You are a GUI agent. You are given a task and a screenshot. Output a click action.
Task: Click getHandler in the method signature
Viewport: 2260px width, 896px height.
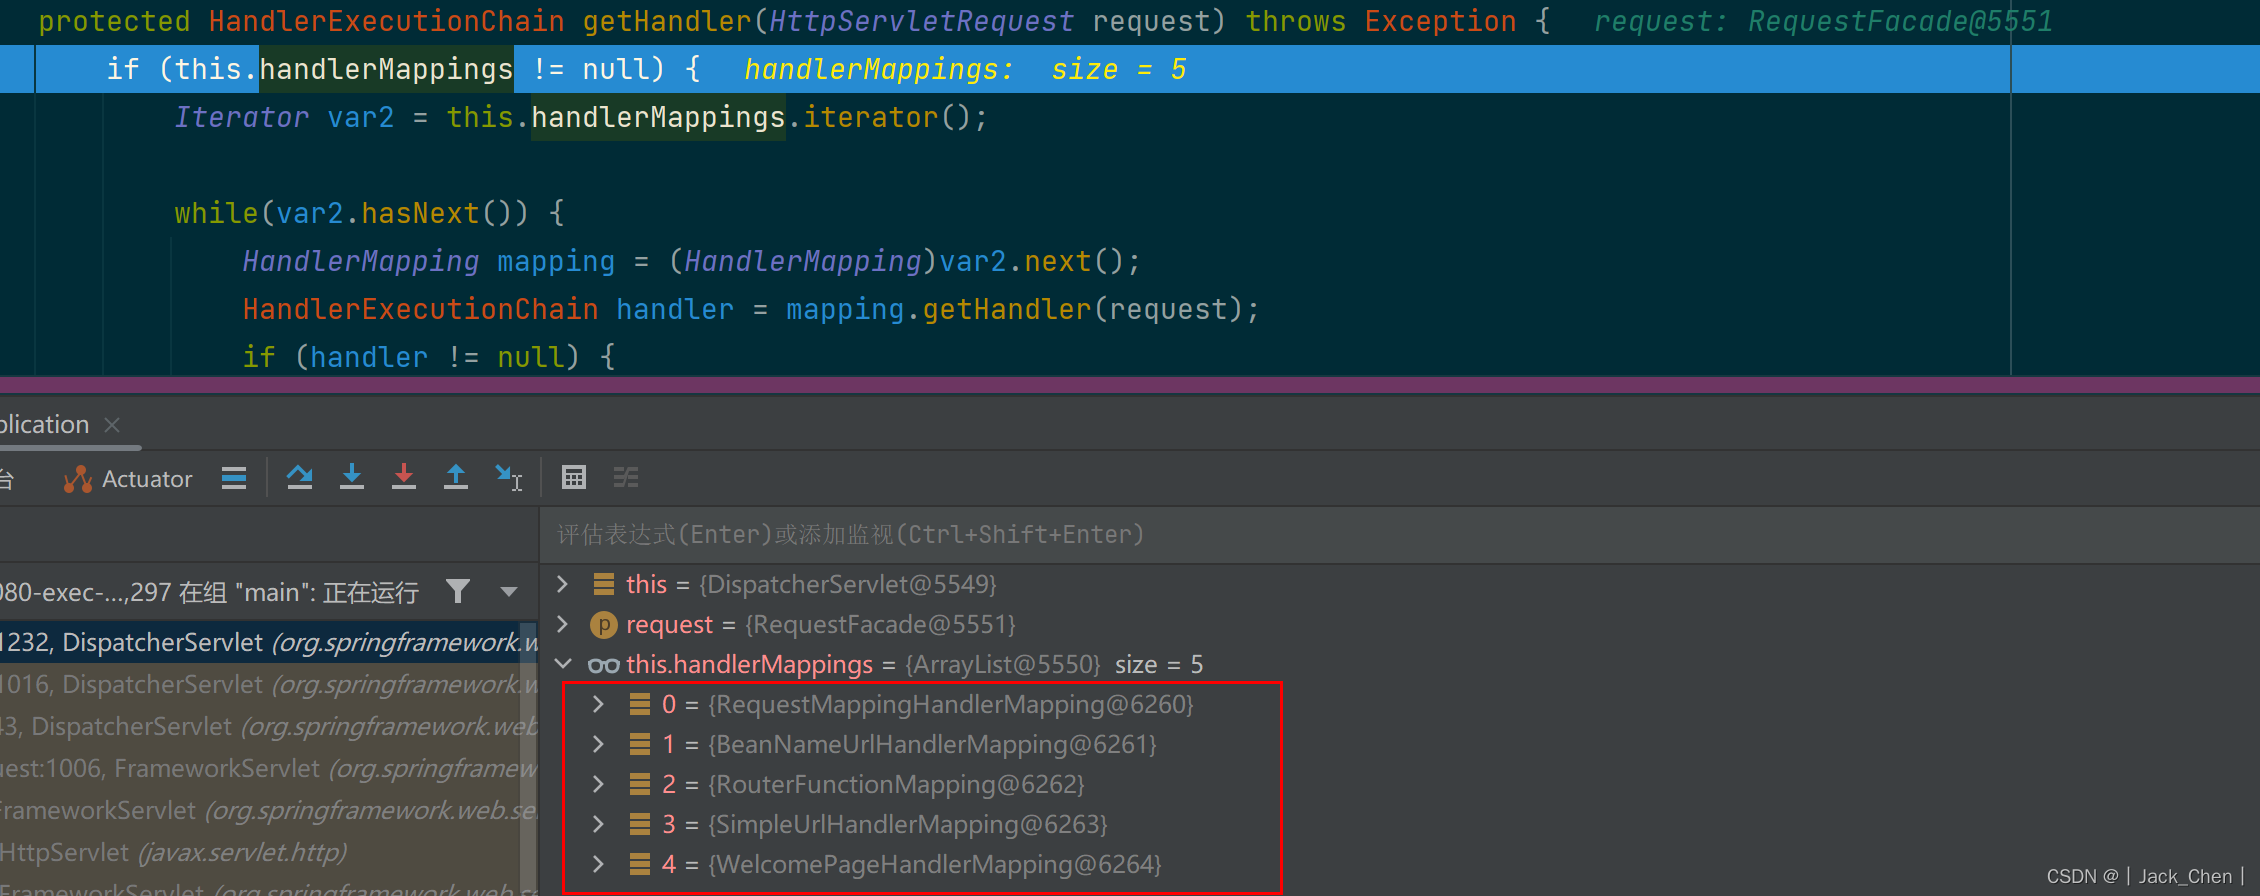(666, 21)
